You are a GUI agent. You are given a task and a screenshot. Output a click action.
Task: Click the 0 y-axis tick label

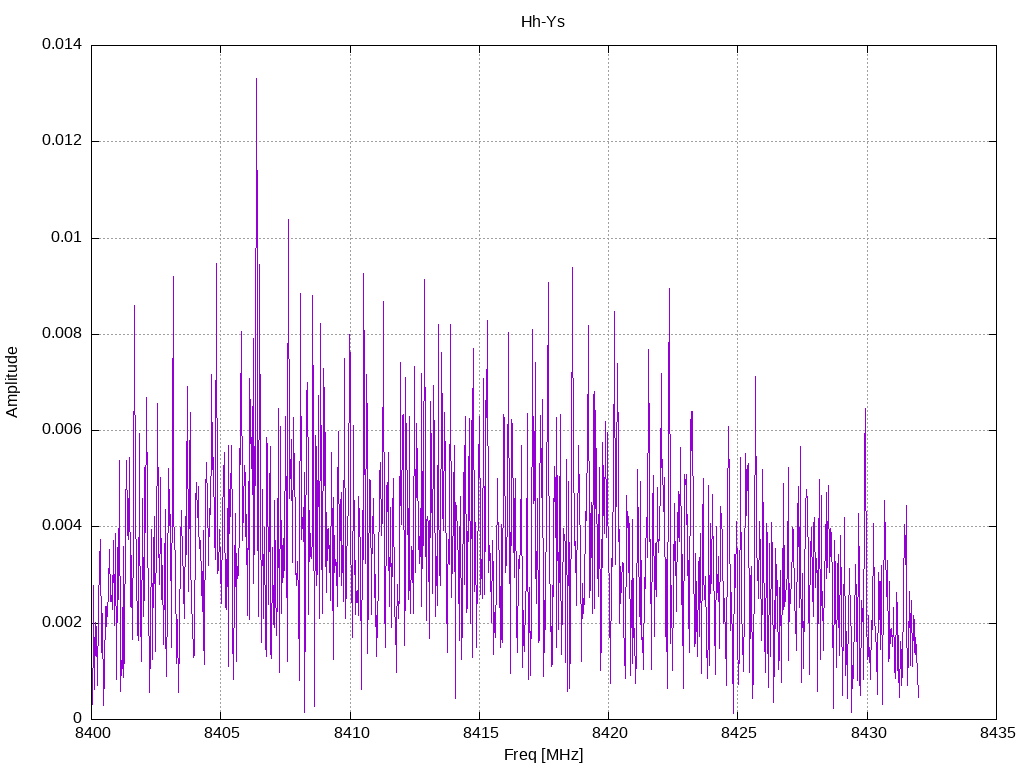tap(78, 718)
